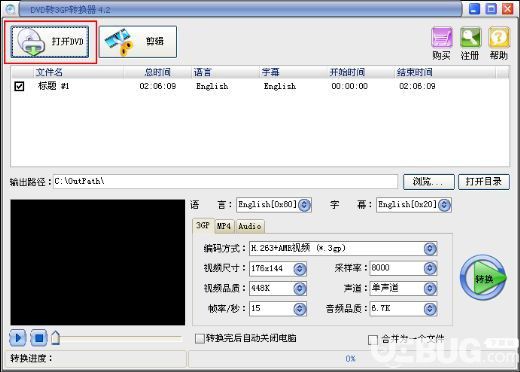Viewport: 520px width, 372px height.
Task: Open the sample rate 8000 dropdown
Action: pyautogui.click(x=430, y=268)
